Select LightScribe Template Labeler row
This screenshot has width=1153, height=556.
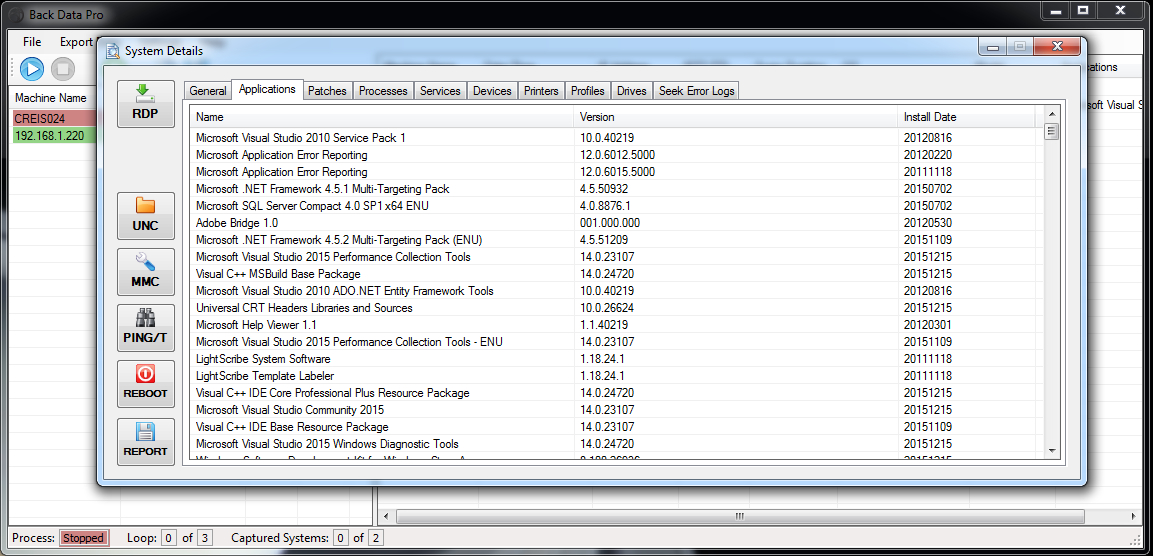(x=617, y=376)
